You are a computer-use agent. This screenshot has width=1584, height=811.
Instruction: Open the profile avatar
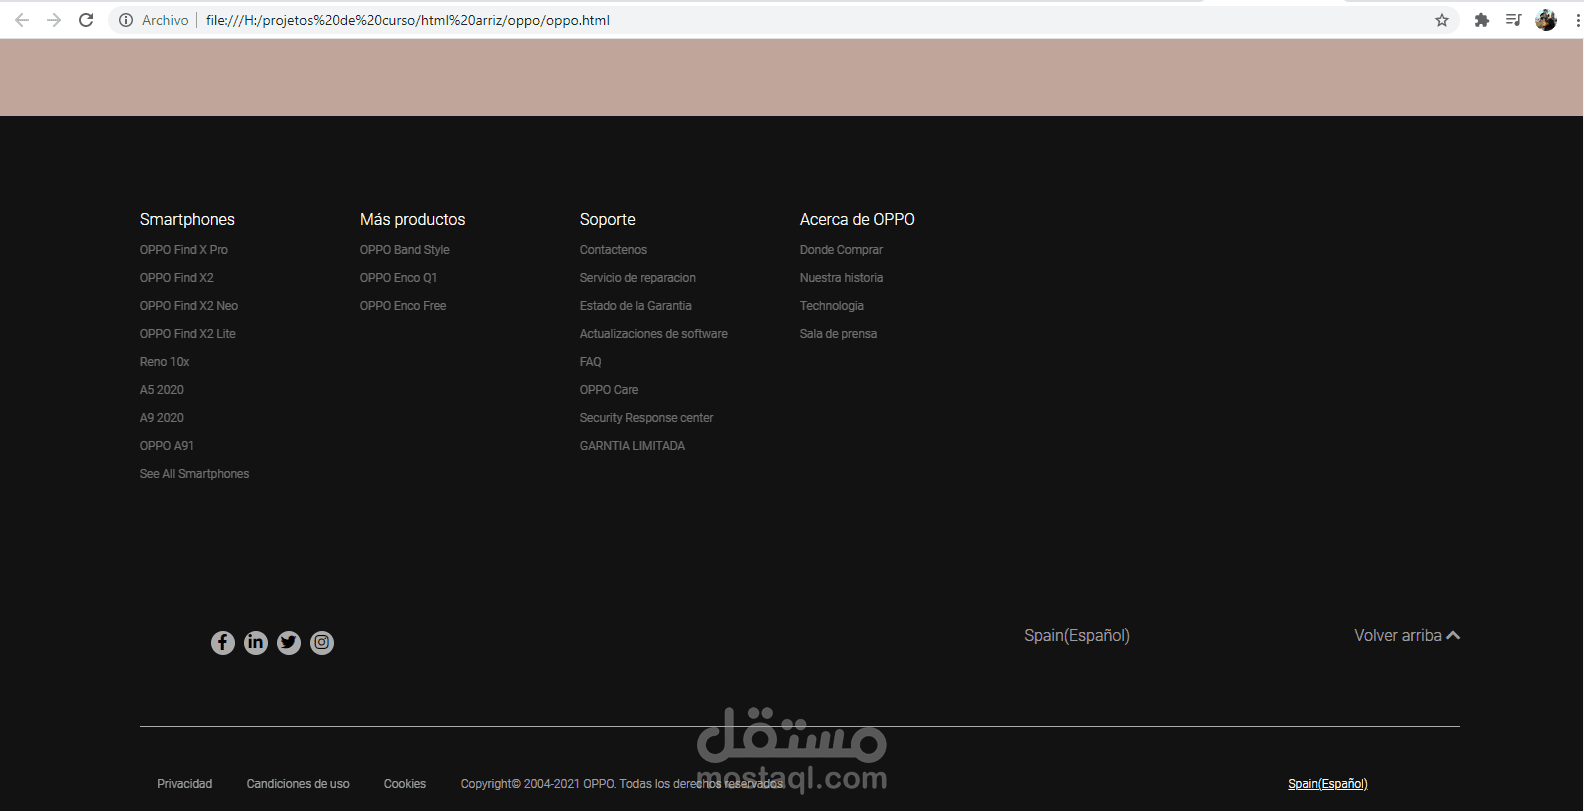pyautogui.click(x=1546, y=20)
